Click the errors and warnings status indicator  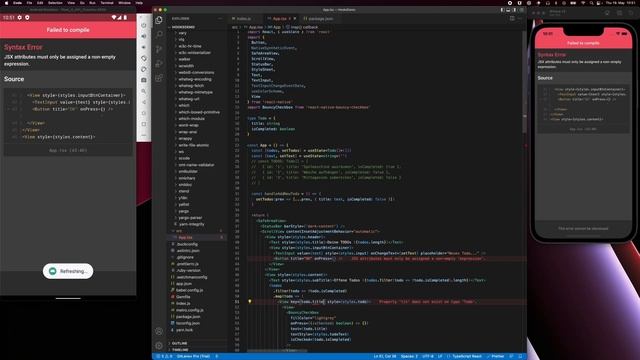pos(164,356)
